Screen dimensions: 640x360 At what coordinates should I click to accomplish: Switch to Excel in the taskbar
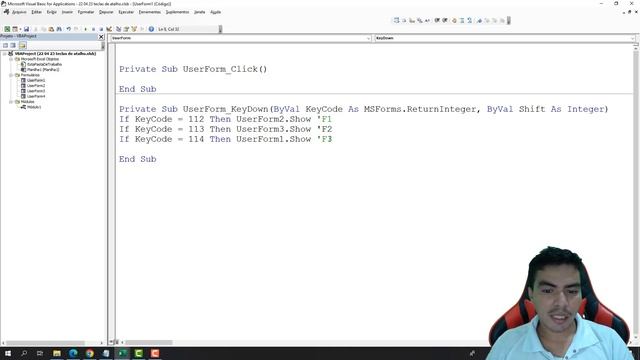[x=122, y=353]
